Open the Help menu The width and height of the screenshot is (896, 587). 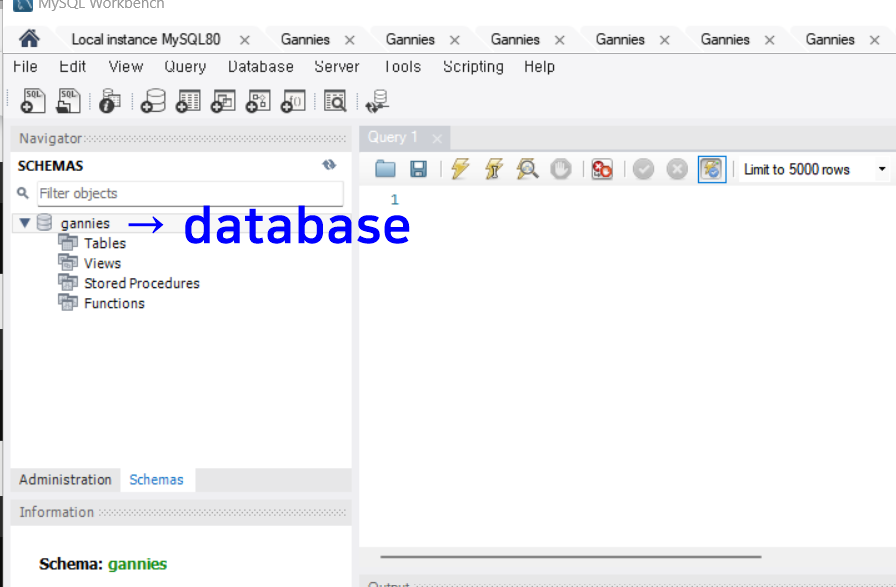[539, 67]
